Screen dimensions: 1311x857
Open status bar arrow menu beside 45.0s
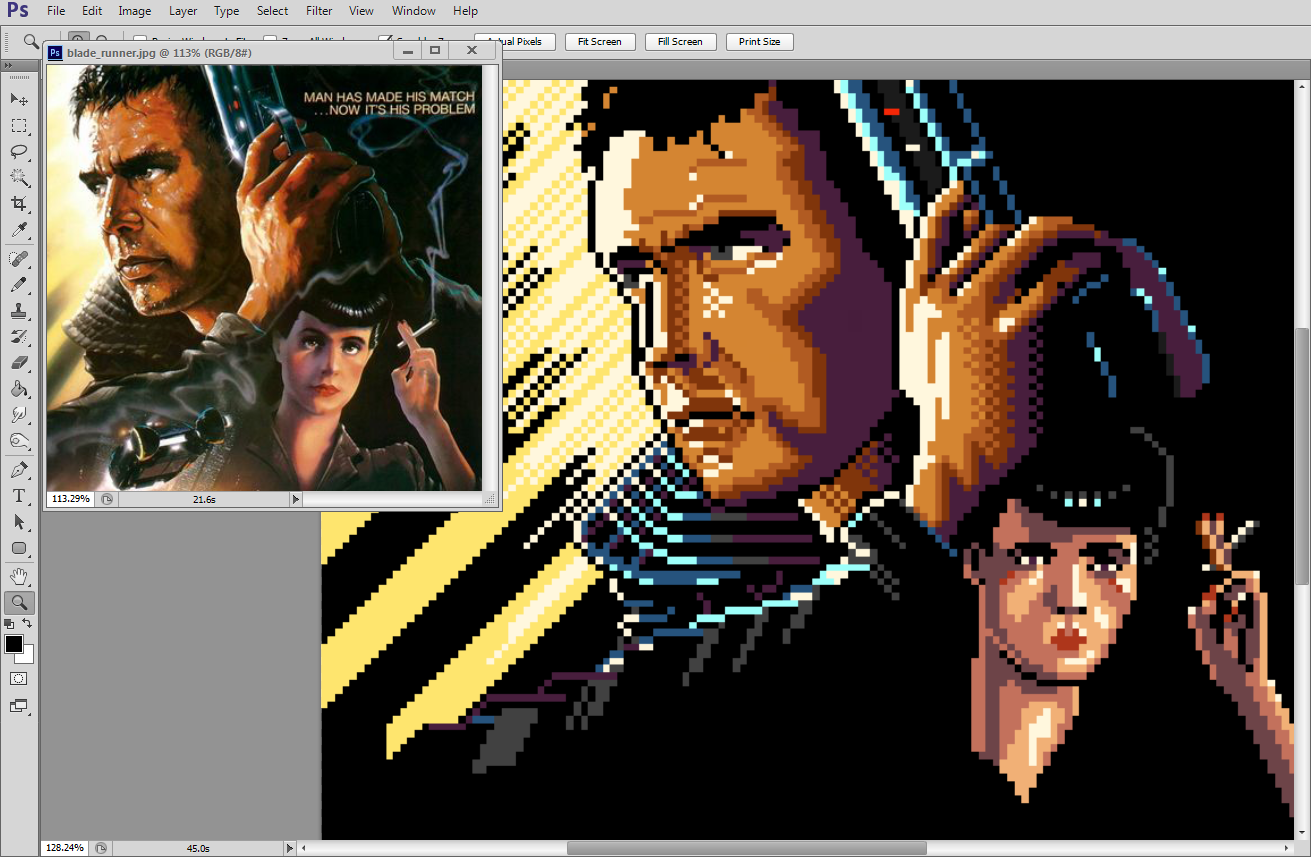(x=290, y=848)
